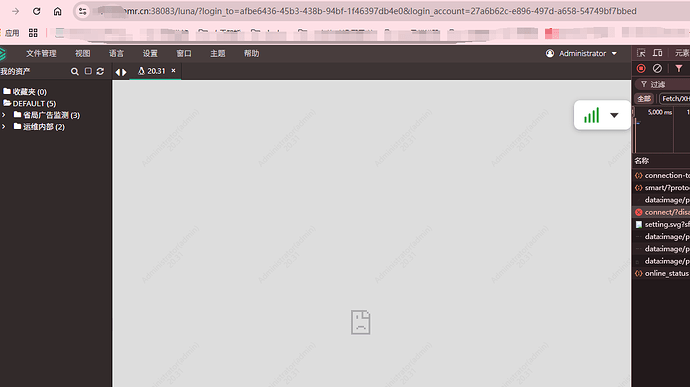690x387 pixels.
Task: Refresh the asset tree
Action: 100,71
